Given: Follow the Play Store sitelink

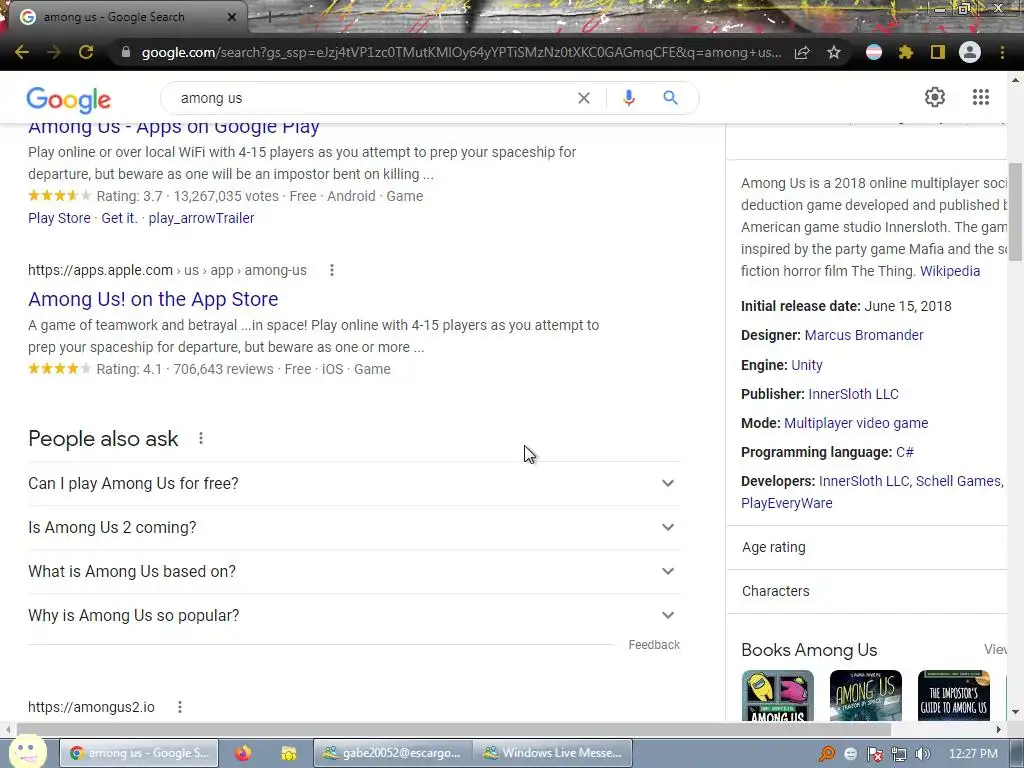Looking at the screenshot, I should click(x=59, y=218).
